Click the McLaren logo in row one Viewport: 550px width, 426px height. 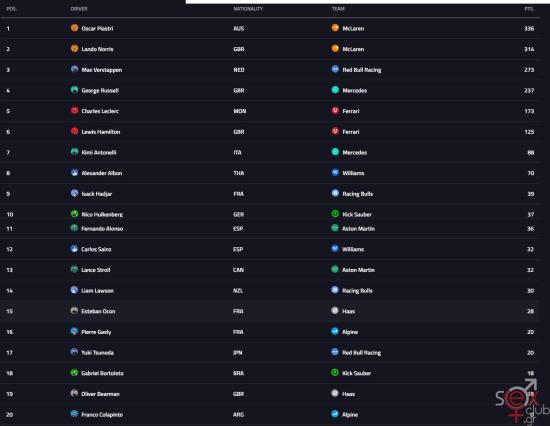[335, 28]
